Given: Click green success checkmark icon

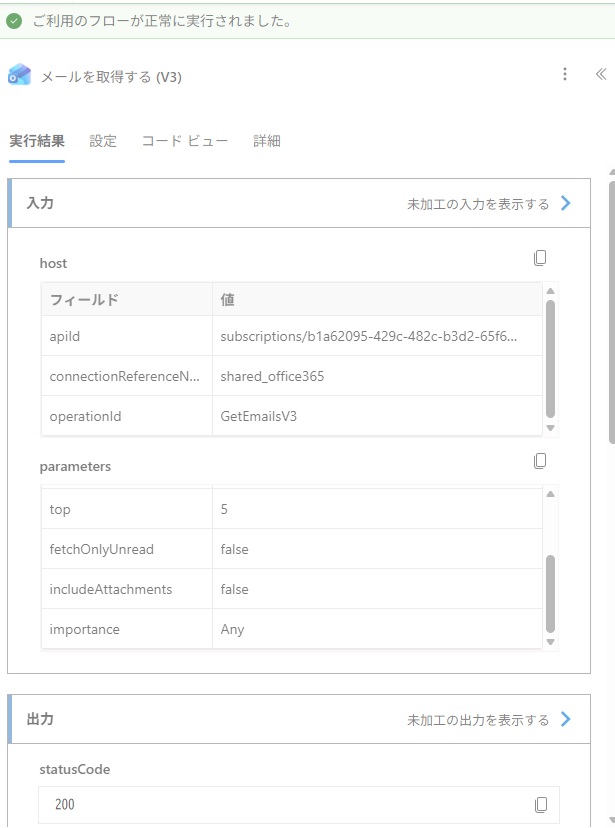Looking at the screenshot, I should click(x=14, y=21).
